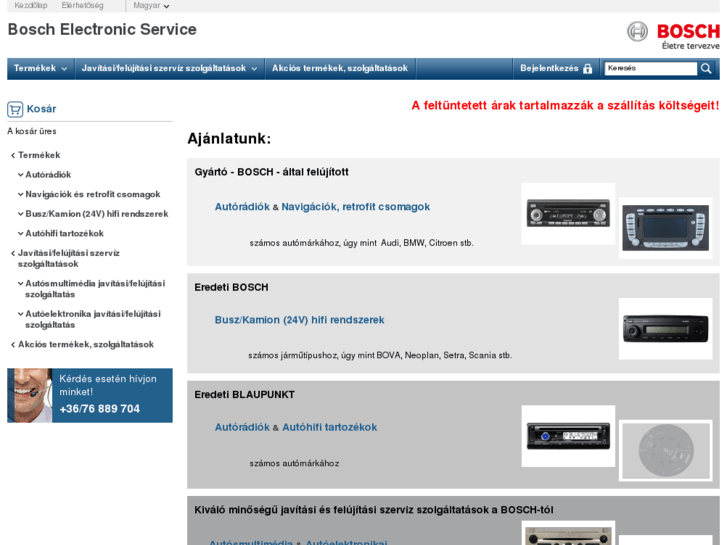Open the Termékek navigation menu
This screenshot has width=727, height=545.
(41, 69)
